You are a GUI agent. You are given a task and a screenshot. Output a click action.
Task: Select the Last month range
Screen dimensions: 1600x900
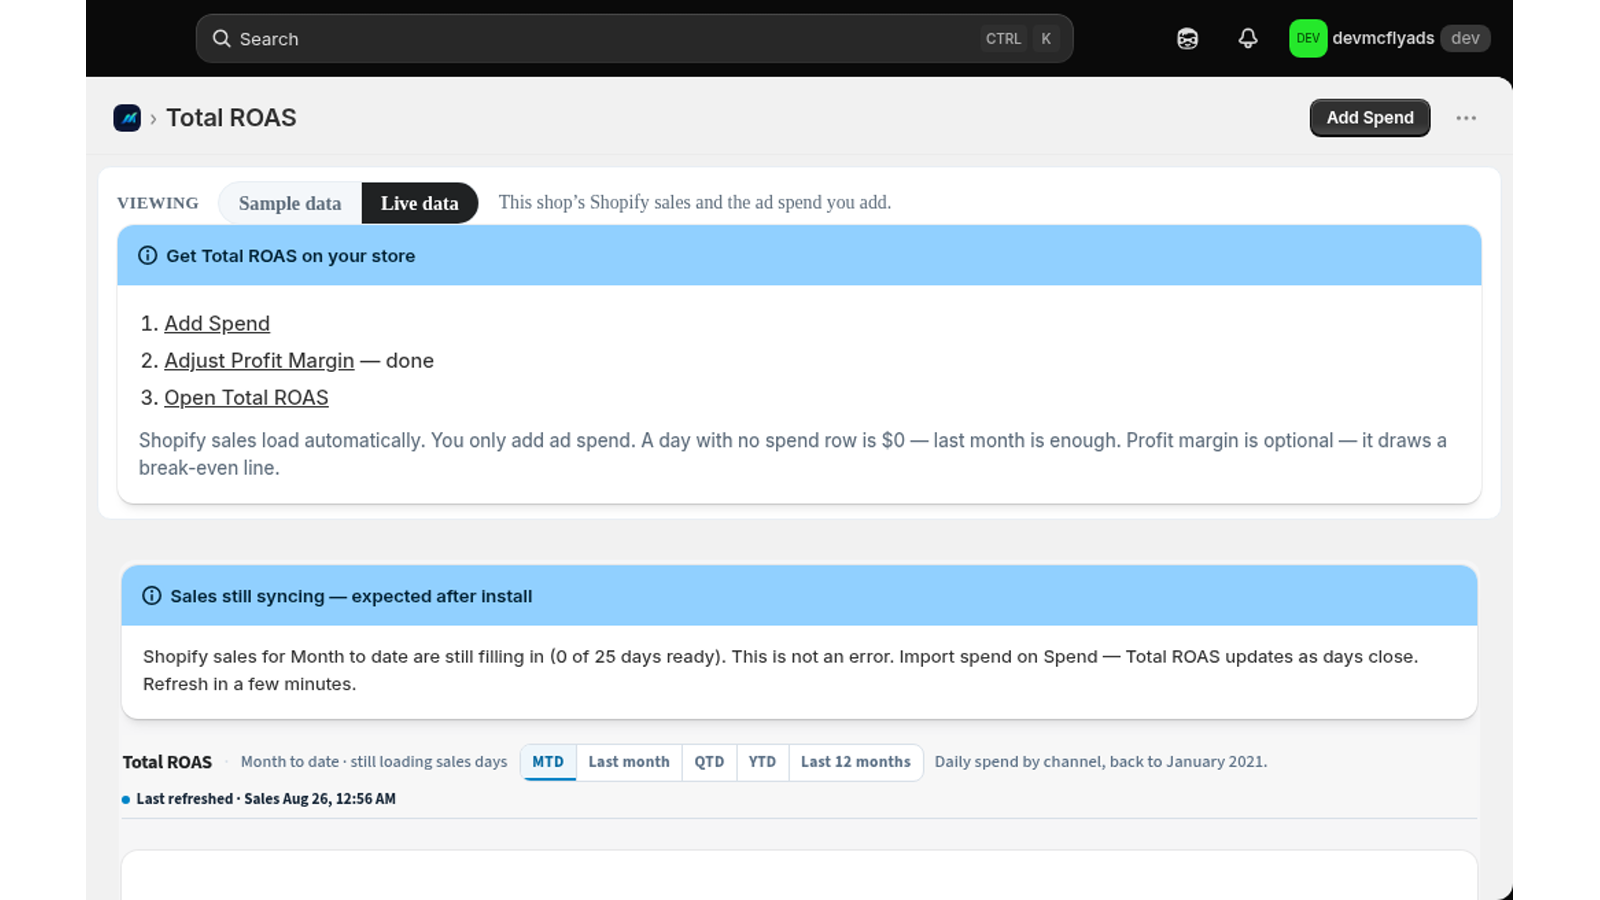629,762
